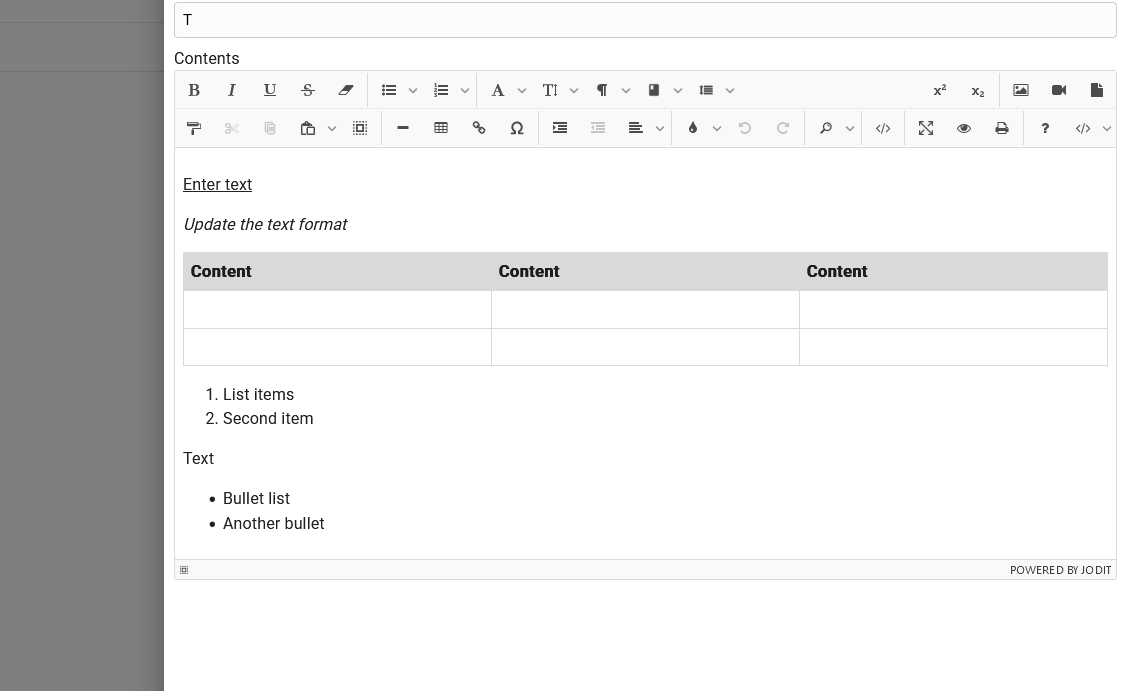Toggle Italic formatting

[x=232, y=90]
